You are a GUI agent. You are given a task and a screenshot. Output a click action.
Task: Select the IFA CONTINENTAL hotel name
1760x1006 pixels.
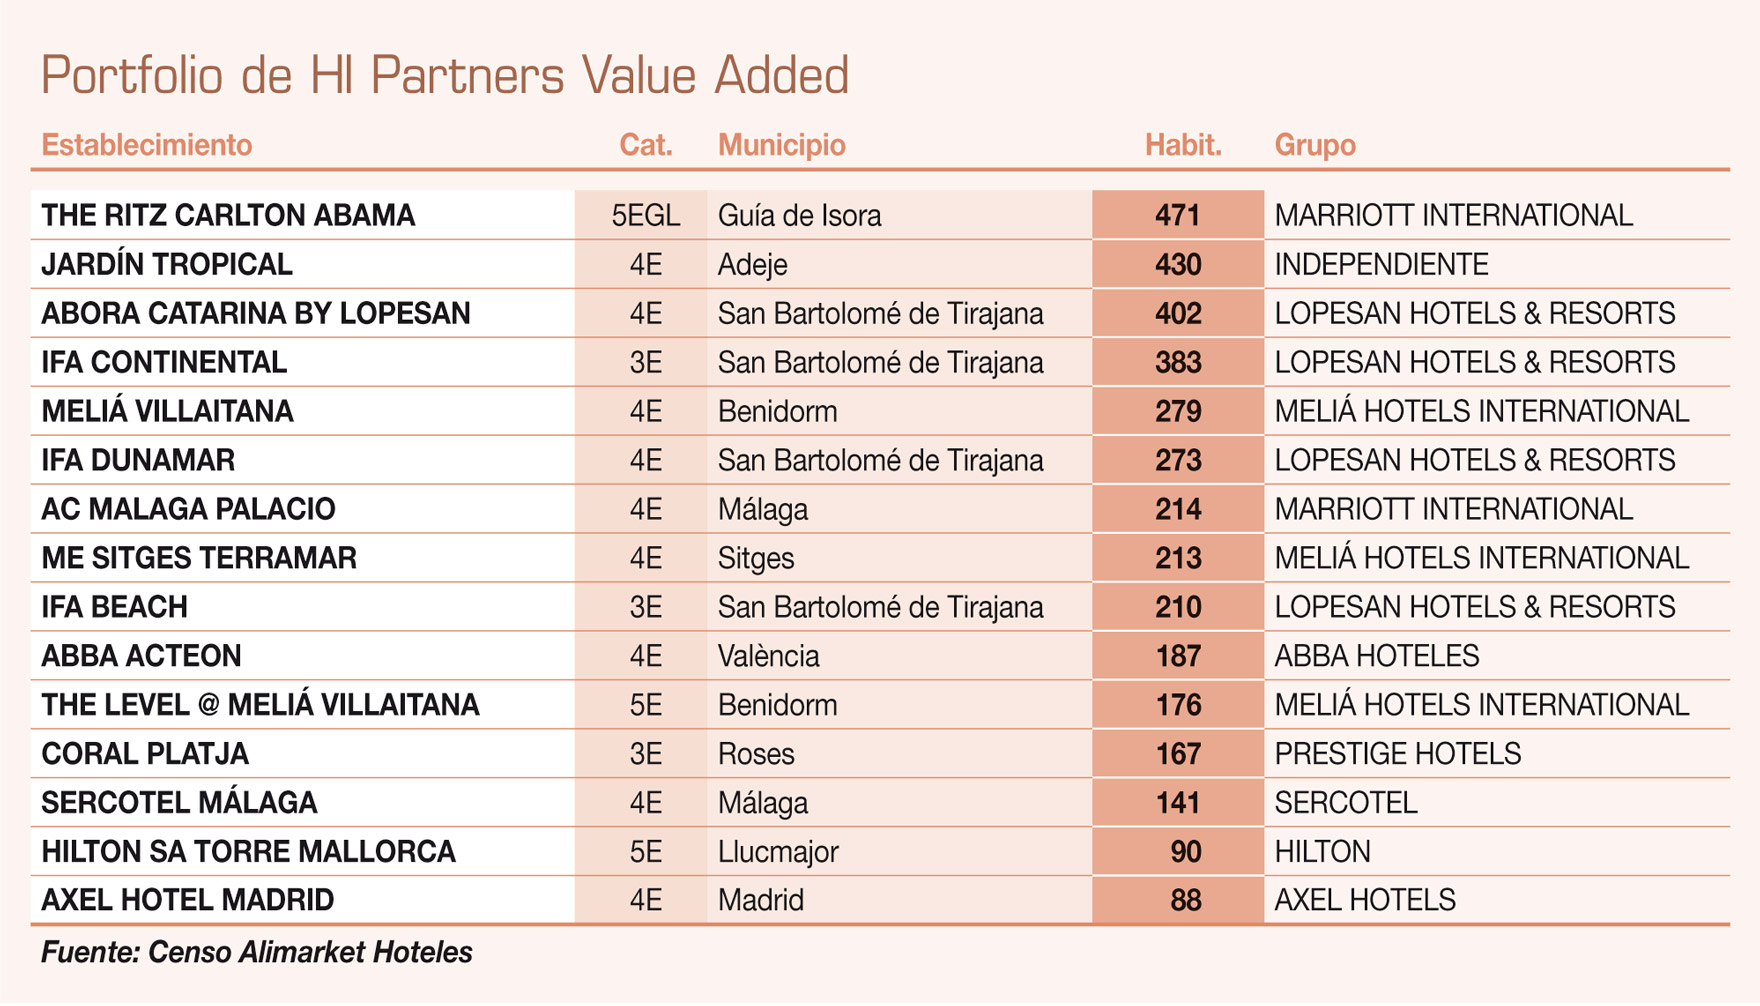[164, 362]
